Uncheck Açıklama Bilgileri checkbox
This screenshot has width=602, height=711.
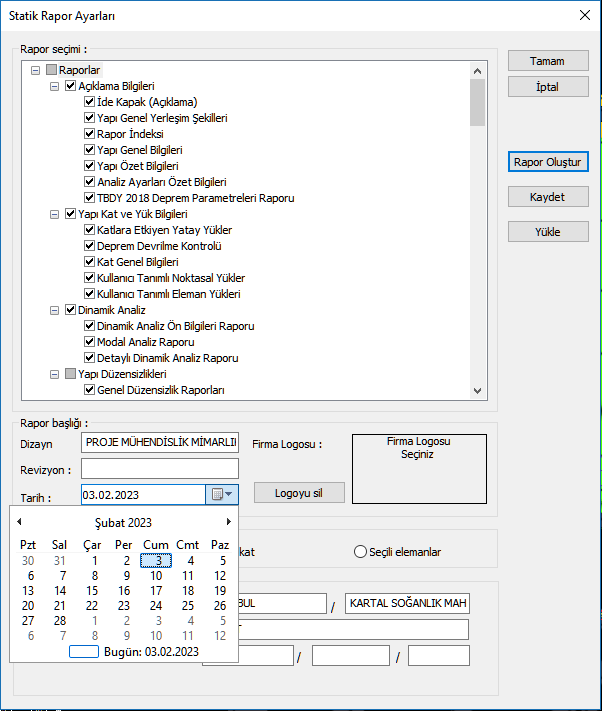tap(70, 86)
